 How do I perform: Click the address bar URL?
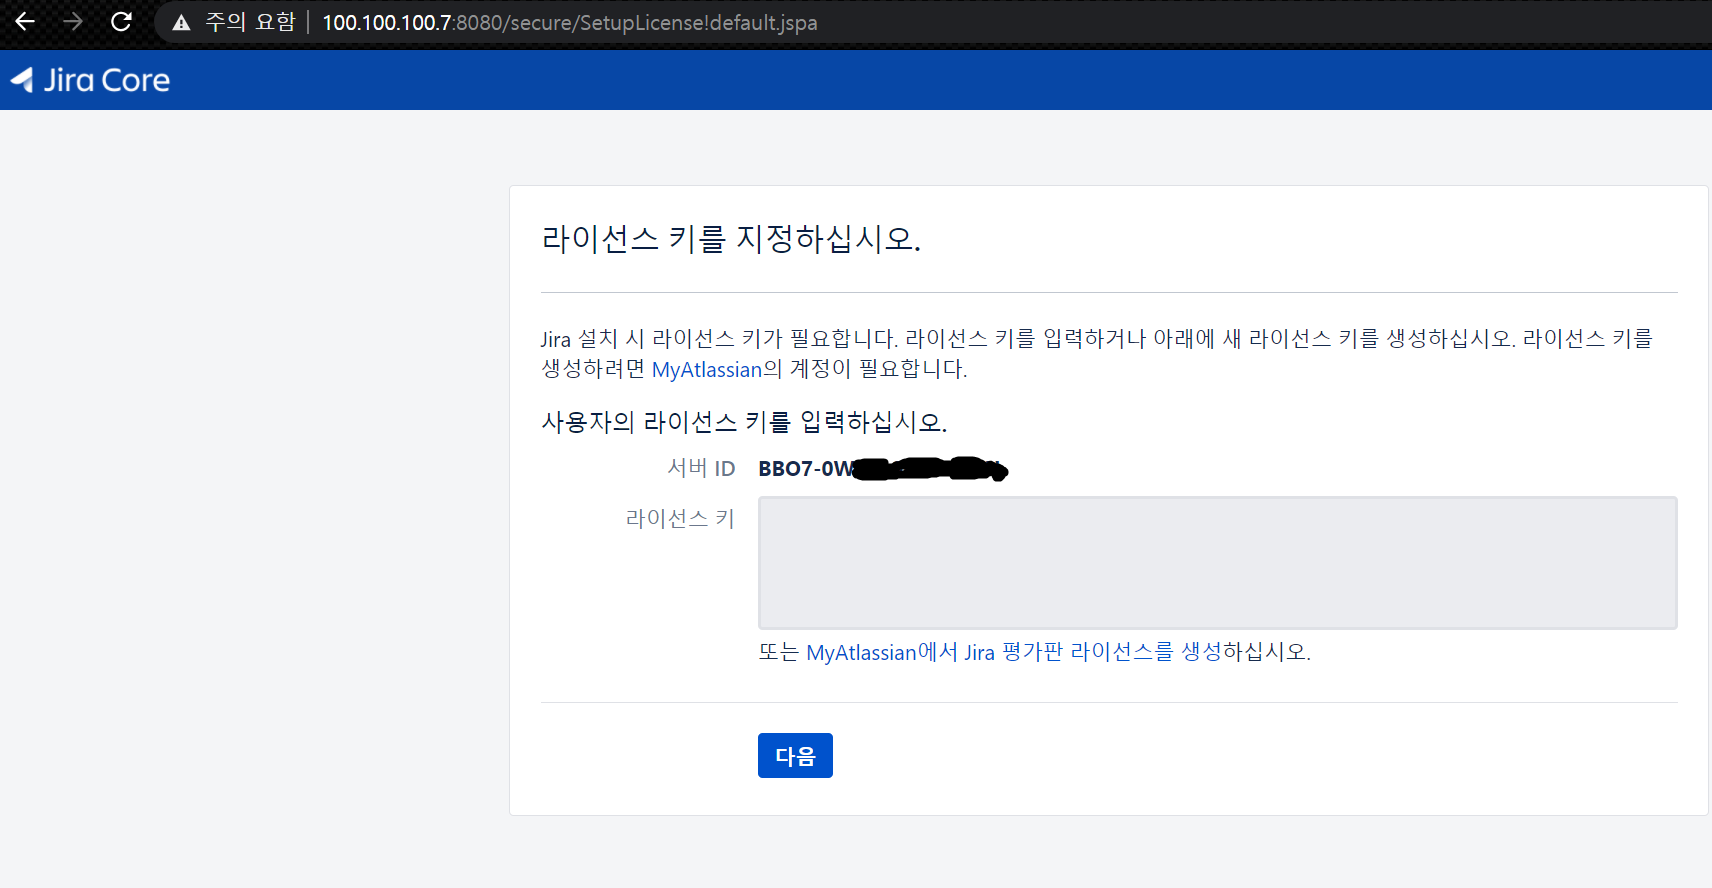pos(570,23)
